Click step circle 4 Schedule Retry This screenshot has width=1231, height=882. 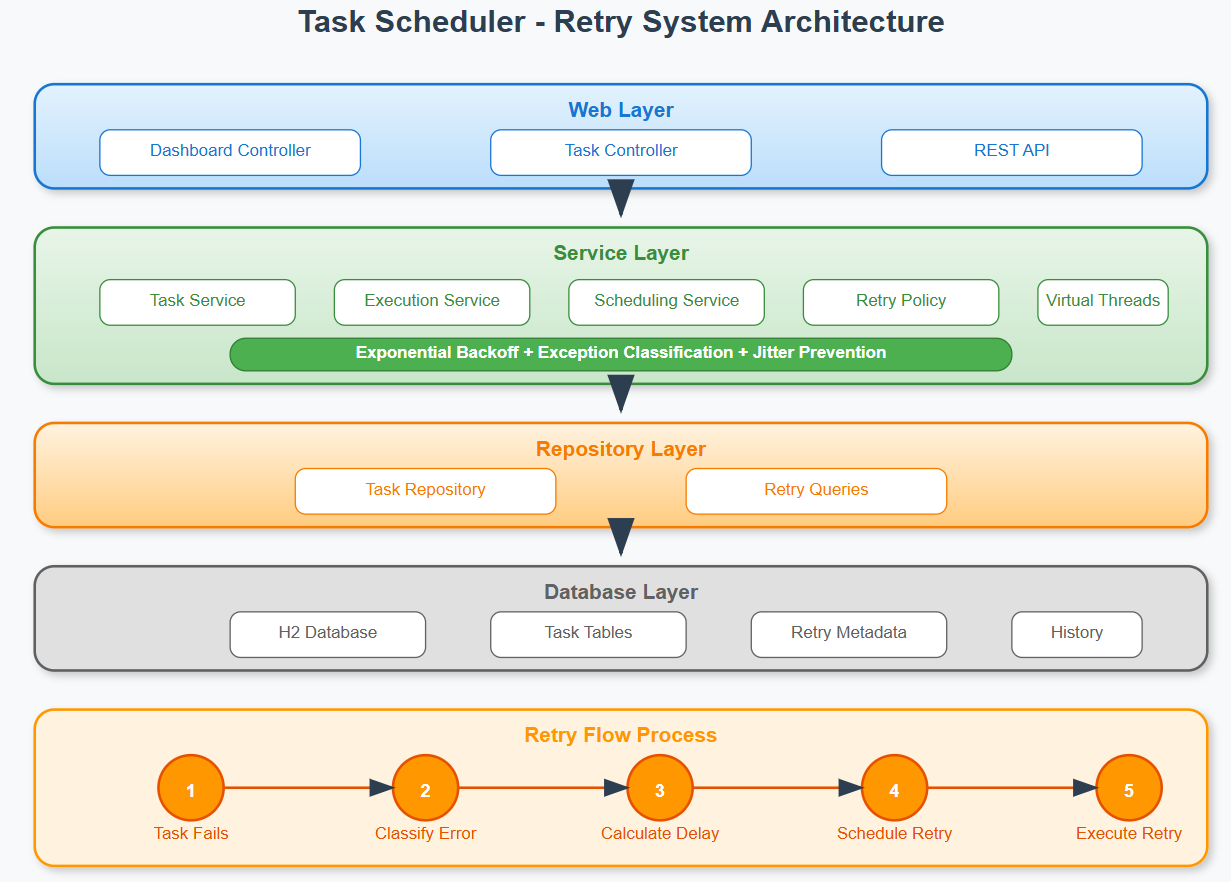[x=894, y=788]
